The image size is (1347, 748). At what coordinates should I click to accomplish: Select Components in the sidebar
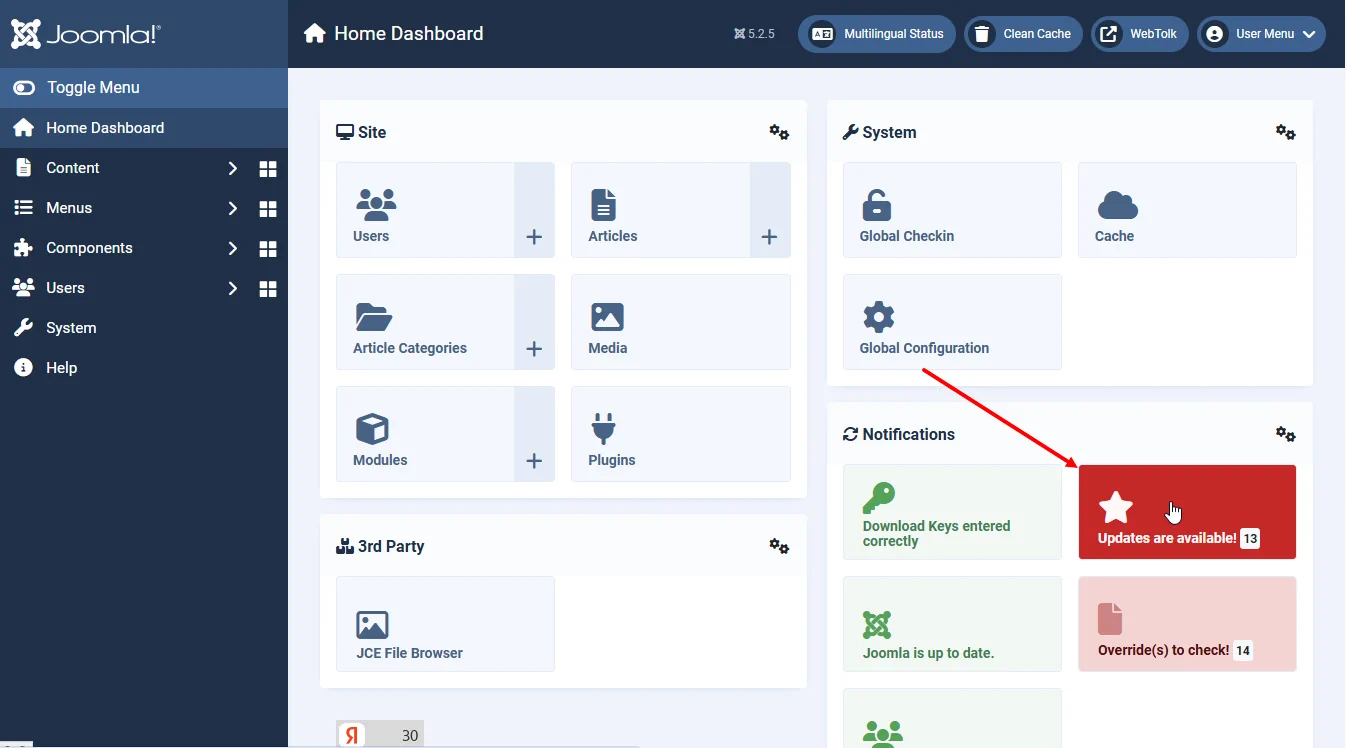coord(89,248)
